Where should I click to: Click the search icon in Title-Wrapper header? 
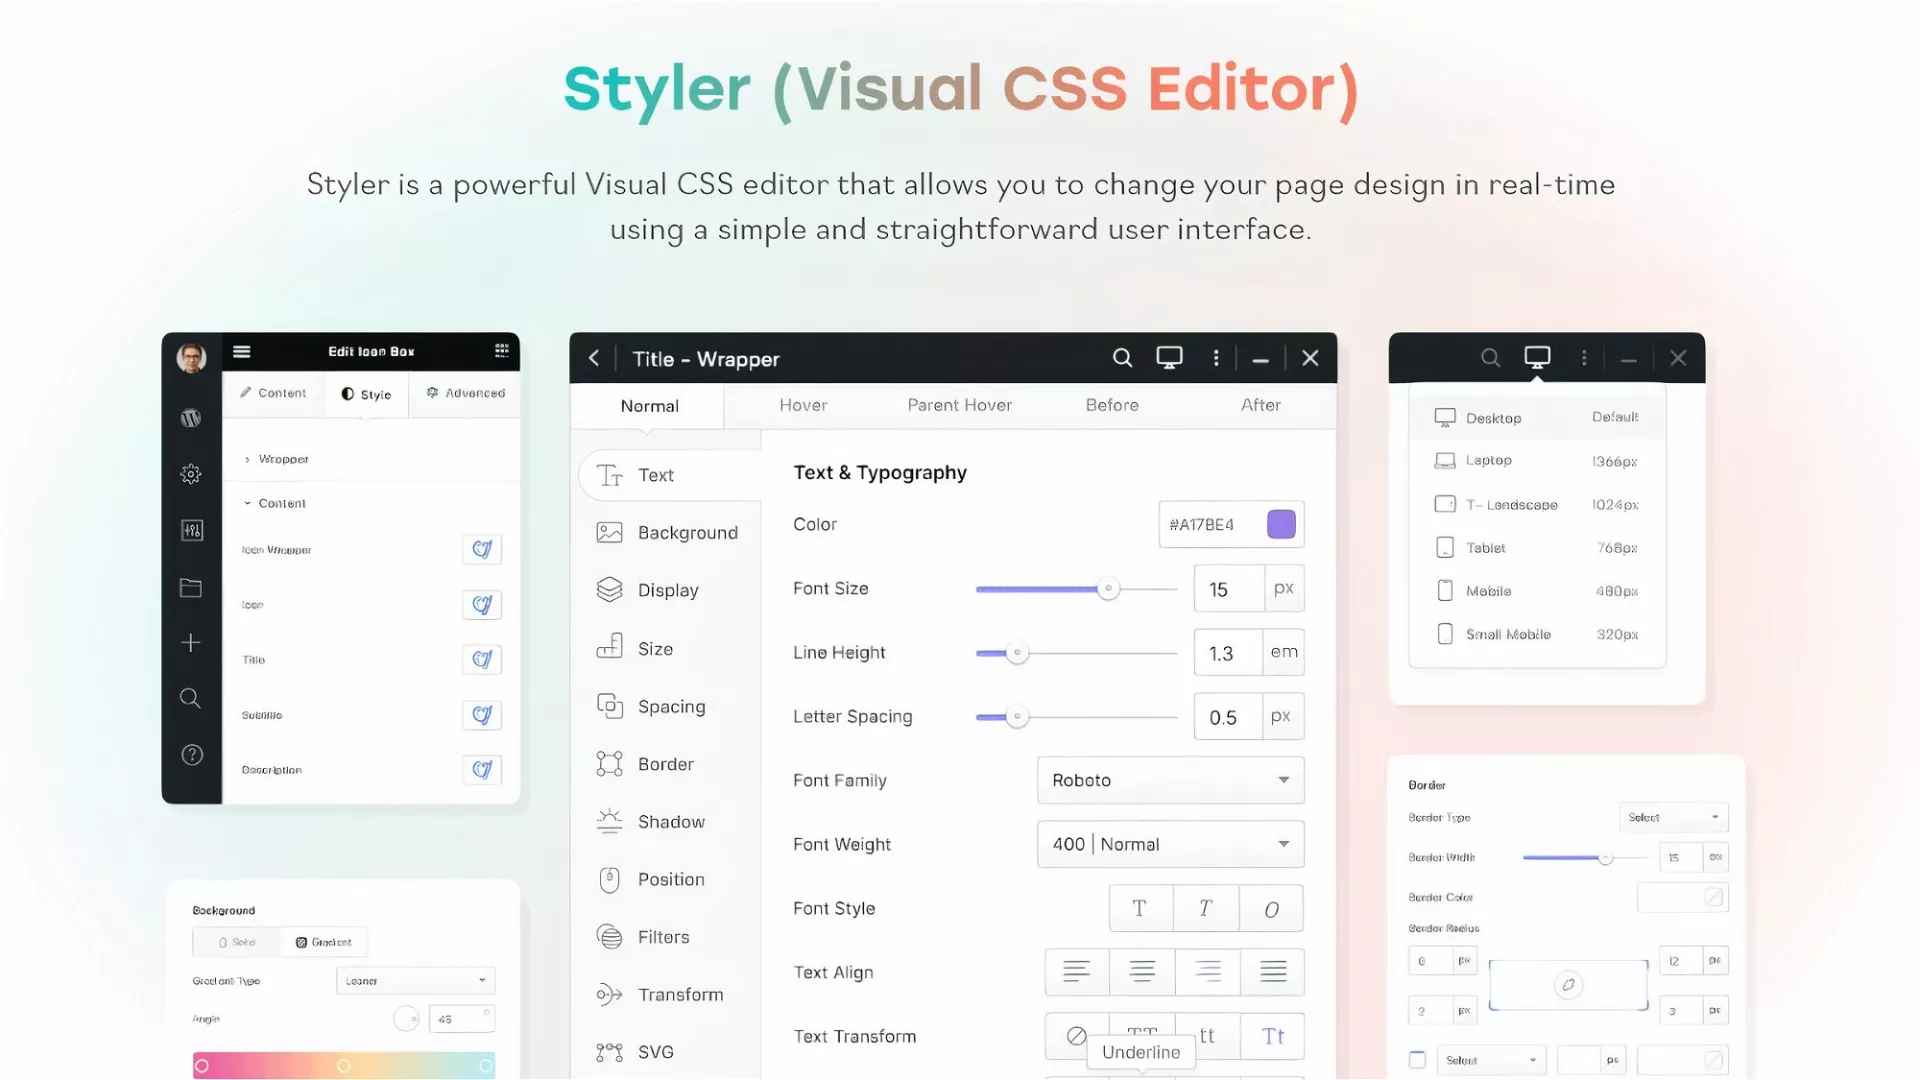coord(1122,358)
